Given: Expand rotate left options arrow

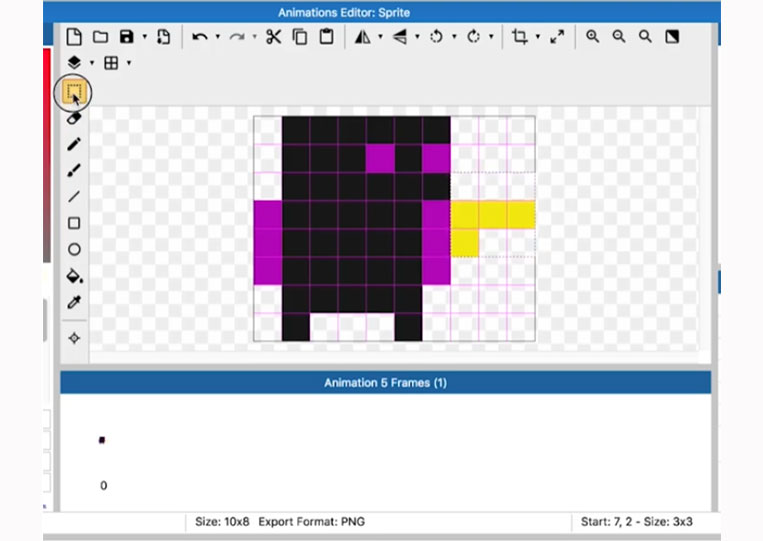Looking at the screenshot, I should pyautogui.click(x=454, y=36).
